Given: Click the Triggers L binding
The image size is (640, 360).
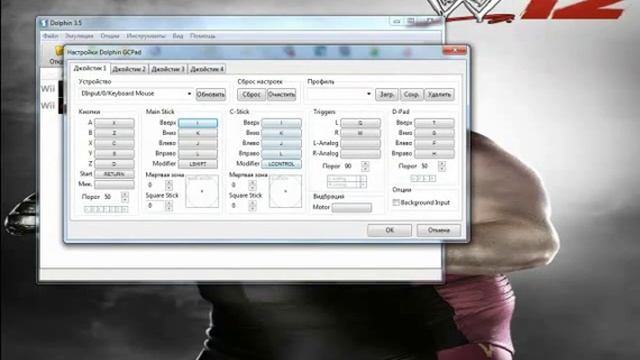Looking at the screenshot, I should click(x=360, y=123).
